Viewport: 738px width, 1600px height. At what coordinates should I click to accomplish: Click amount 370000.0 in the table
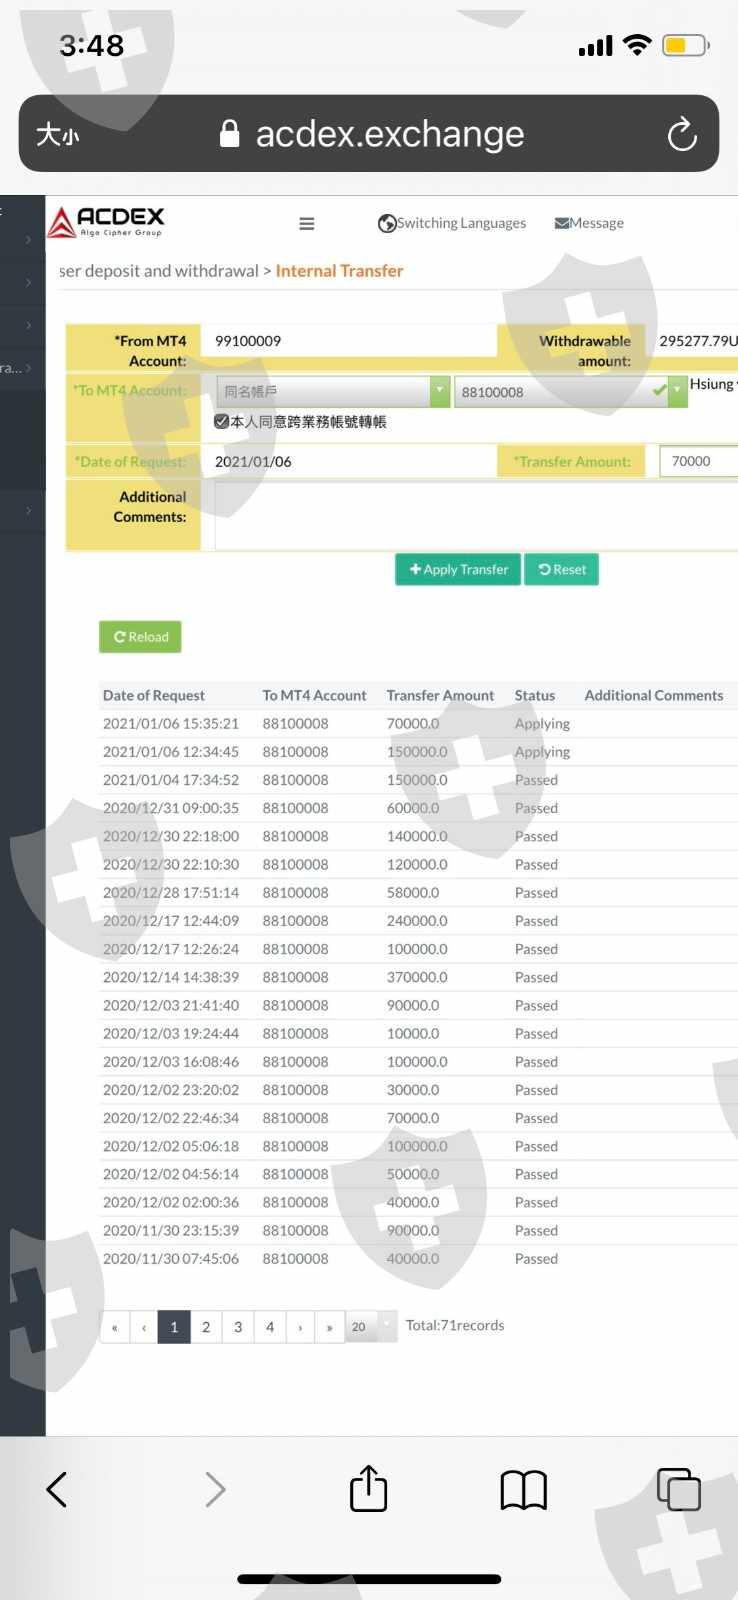coord(417,977)
